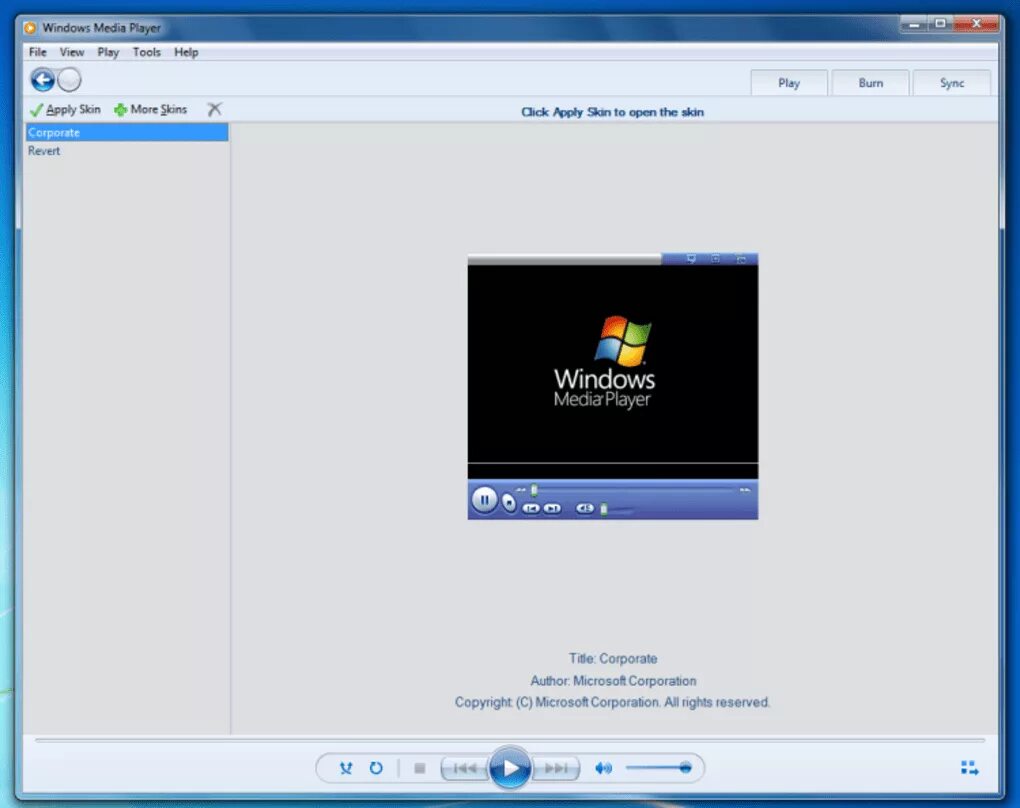Image resolution: width=1020 pixels, height=808 pixels.
Task: Select Revert skin in list
Action: [127, 151]
